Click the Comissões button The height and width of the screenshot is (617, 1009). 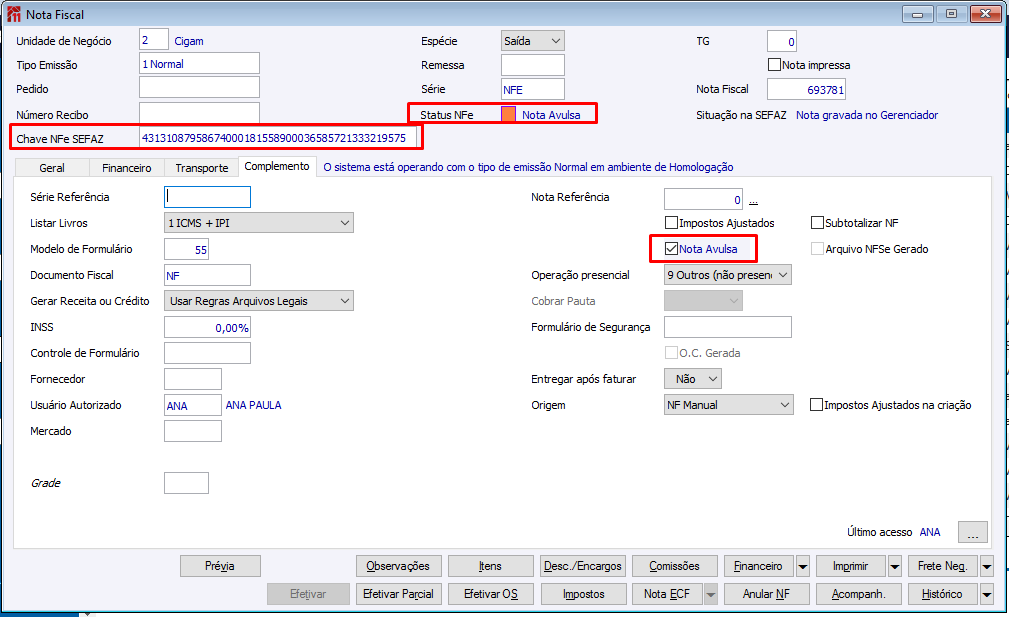pos(674,566)
